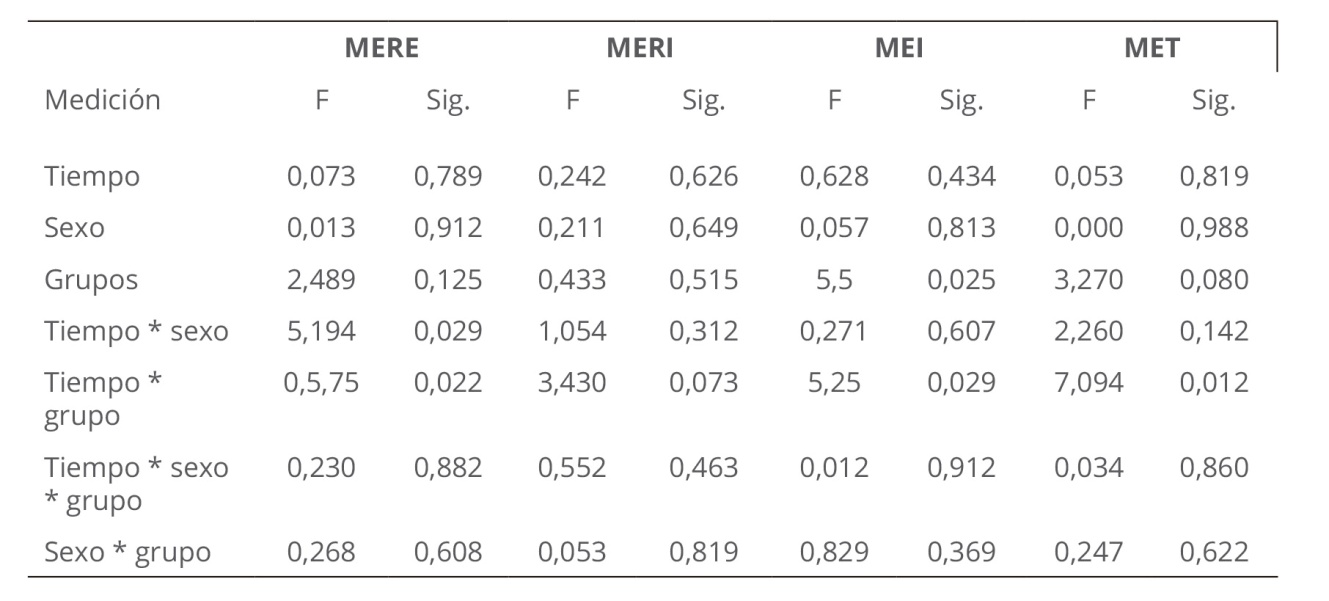Click the Tiempo * sexo row label
The width and height of the screenshot is (1329, 601).
click(x=136, y=331)
